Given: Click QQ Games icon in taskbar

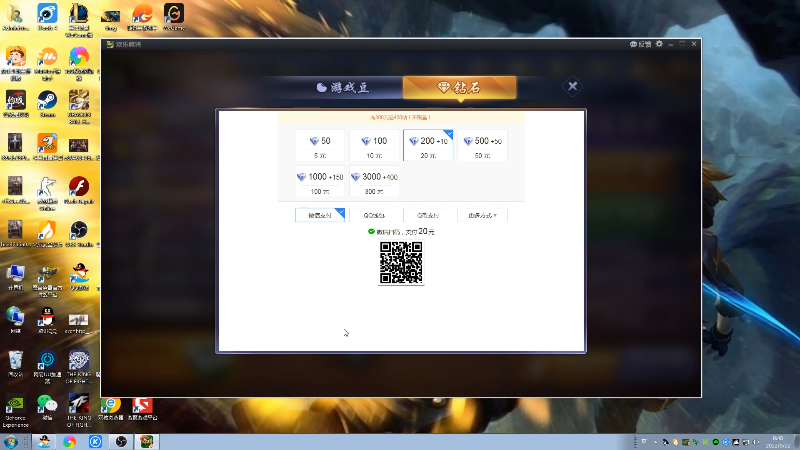Looking at the screenshot, I should pos(44,442).
